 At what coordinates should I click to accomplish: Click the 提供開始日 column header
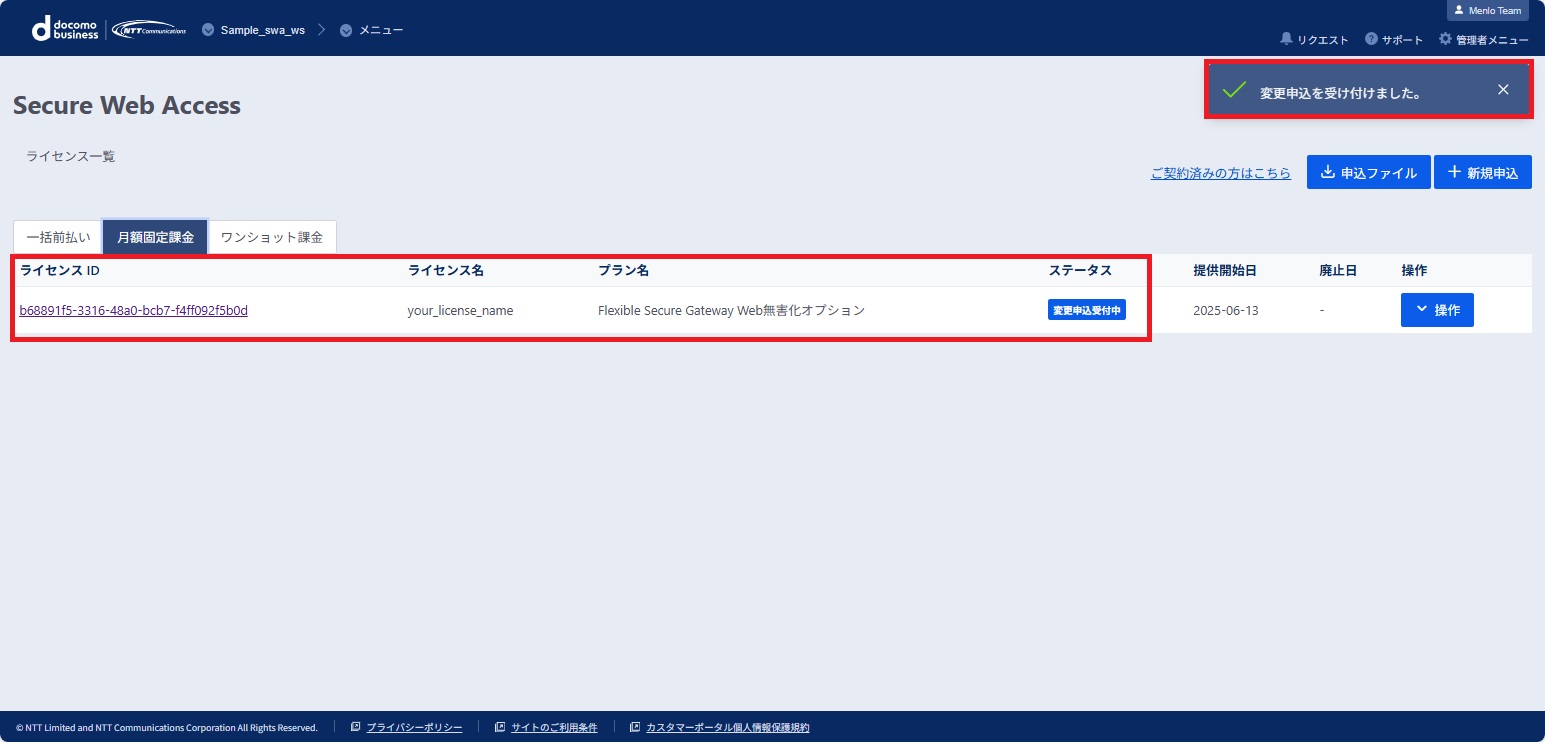(x=1225, y=270)
